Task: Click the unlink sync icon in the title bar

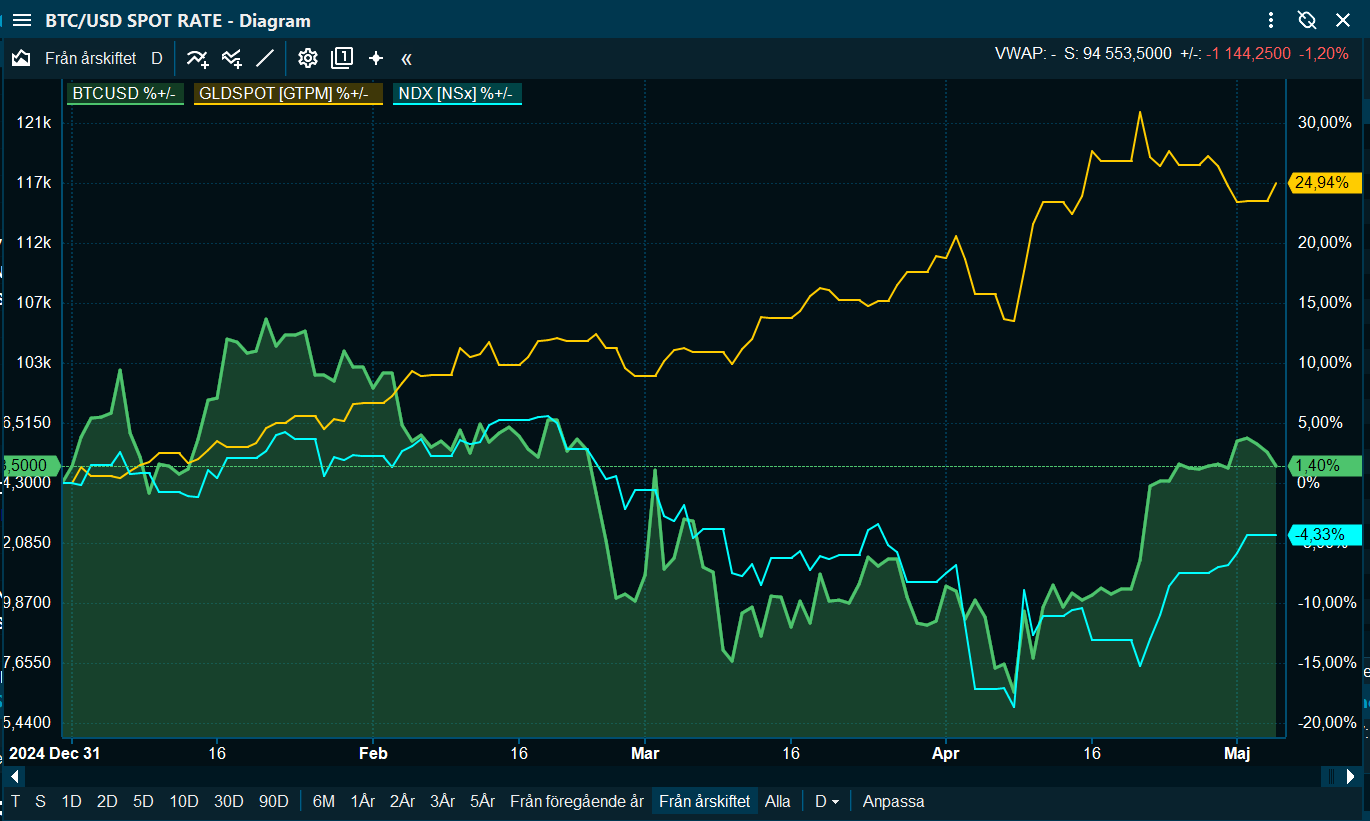Action: [1306, 20]
